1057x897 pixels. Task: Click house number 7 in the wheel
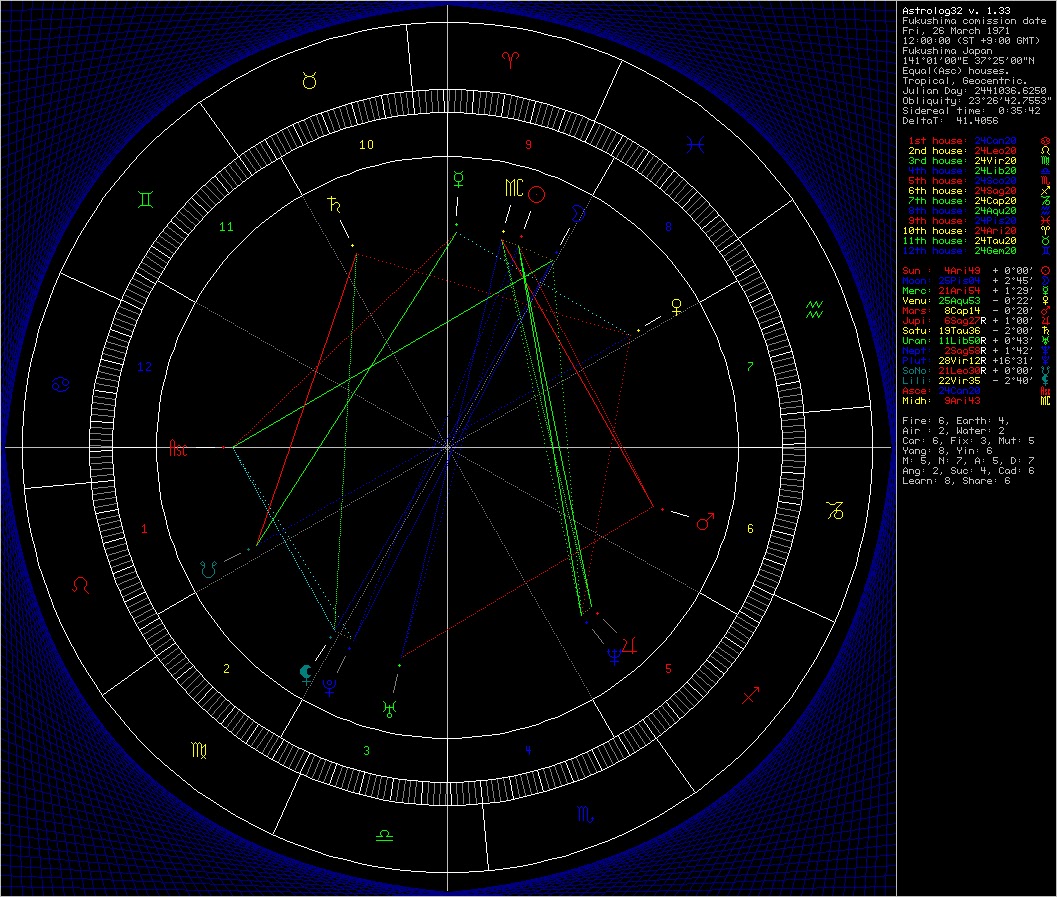(x=750, y=367)
